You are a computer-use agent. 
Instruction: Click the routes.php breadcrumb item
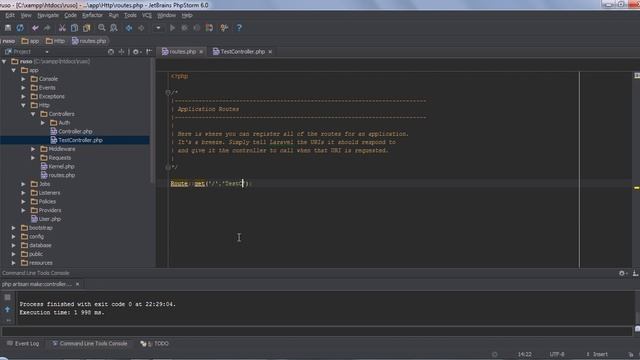point(89,41)
